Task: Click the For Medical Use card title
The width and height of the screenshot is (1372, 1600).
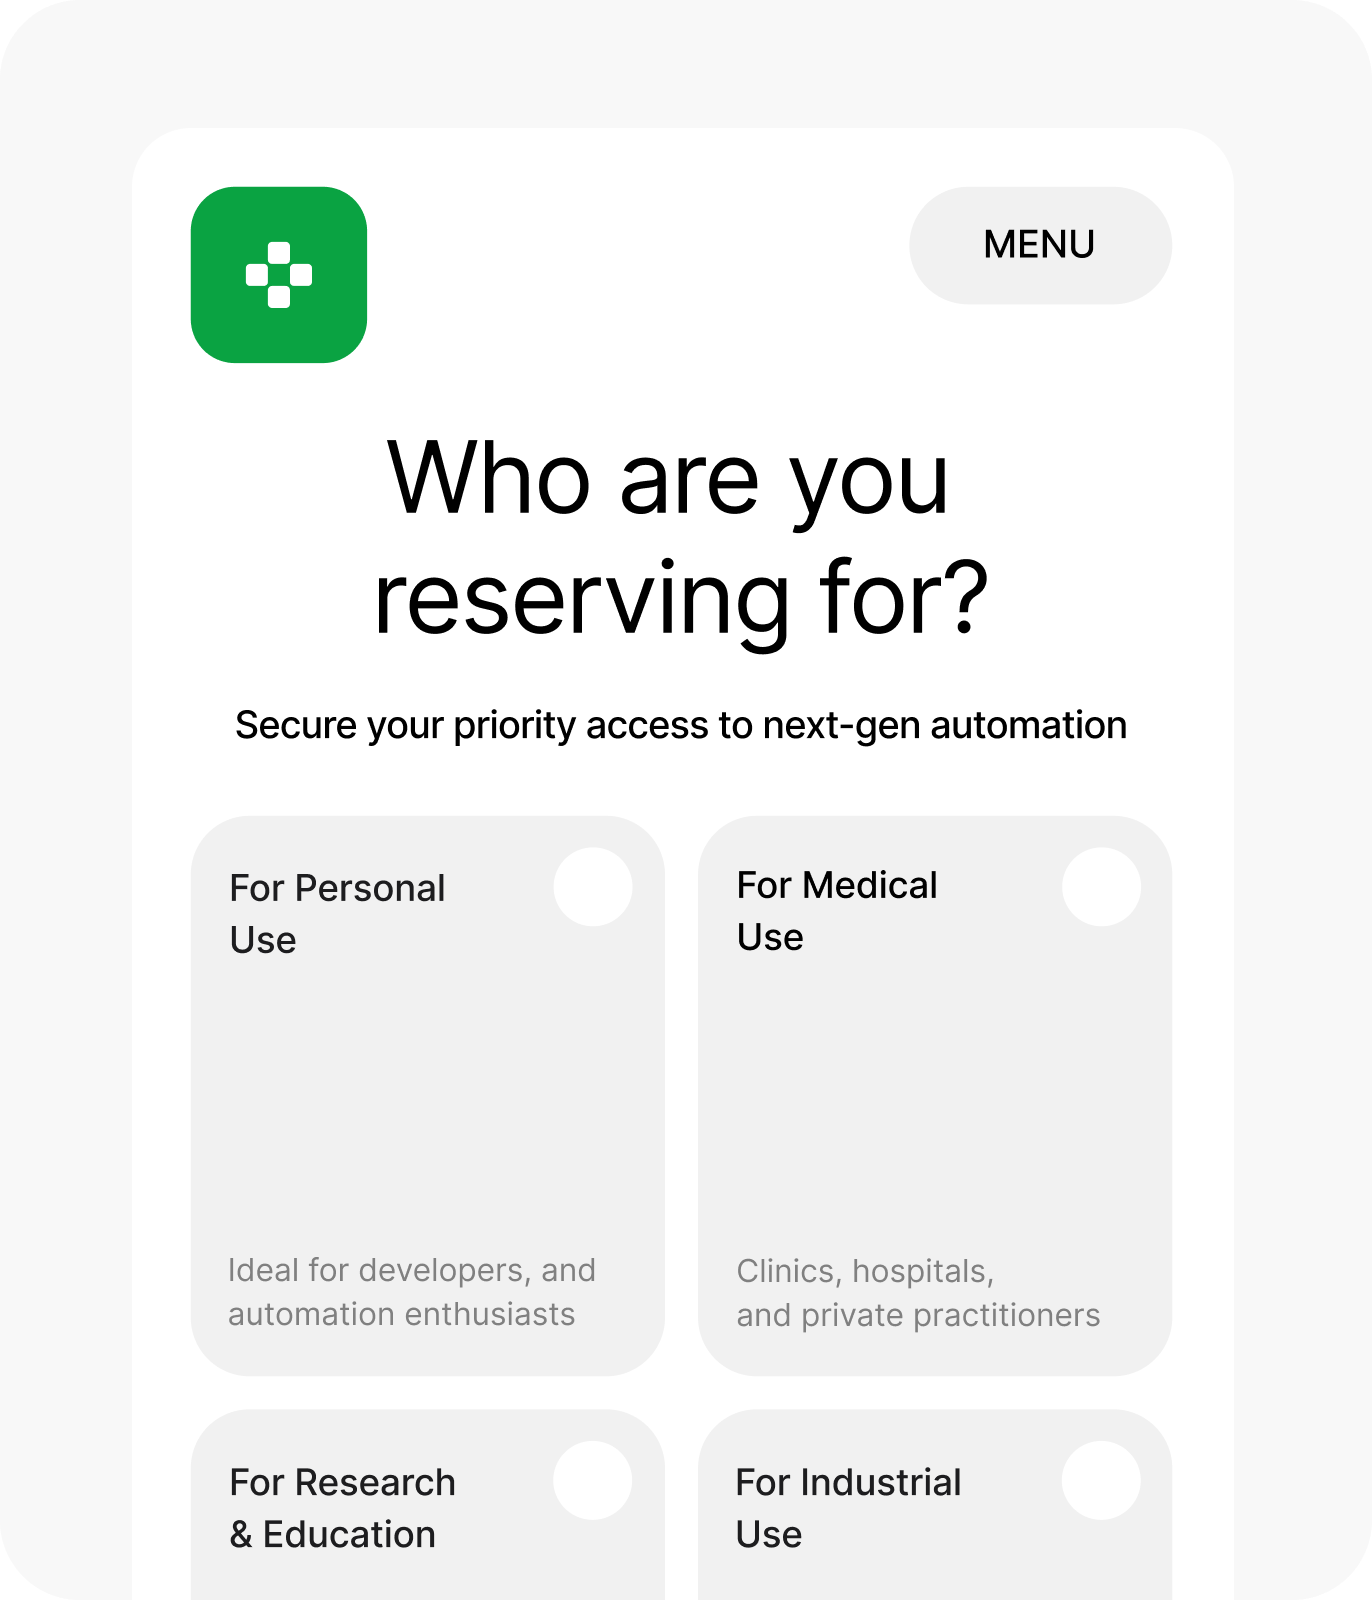Action: coord(837,911)
